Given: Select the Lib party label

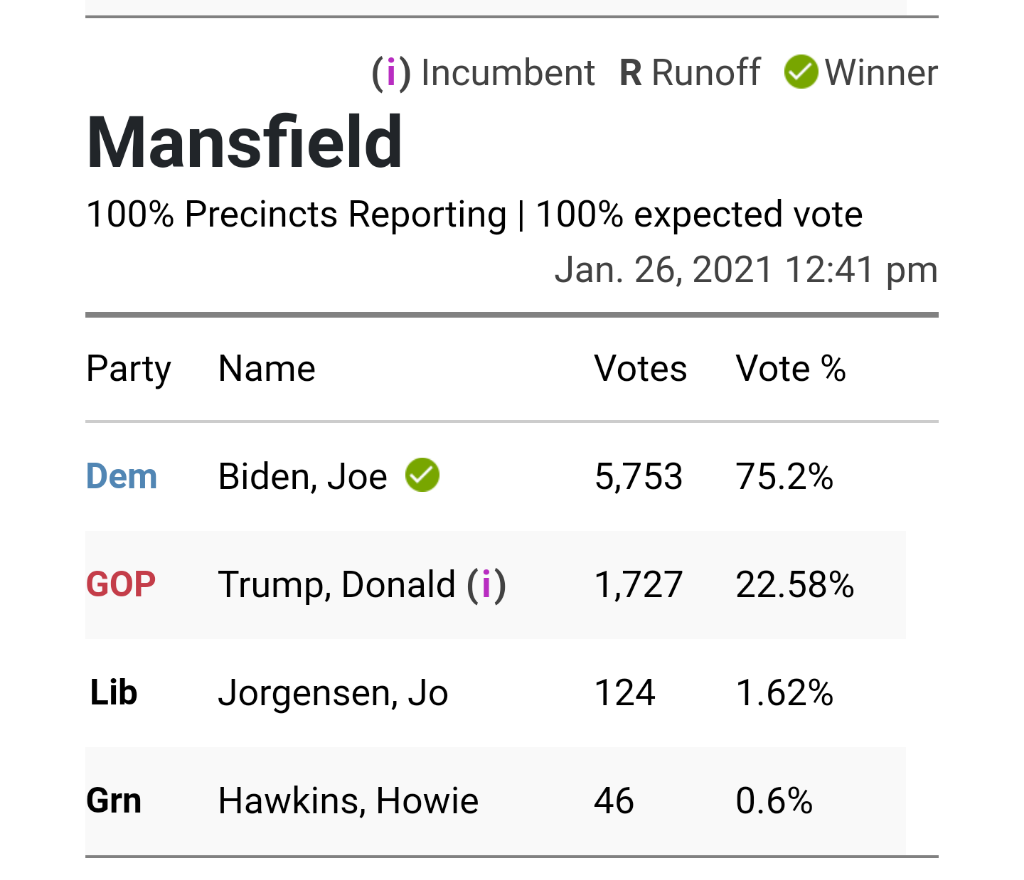Looking at the screenshot, I should pyautogui.click(x=114, y=693).
